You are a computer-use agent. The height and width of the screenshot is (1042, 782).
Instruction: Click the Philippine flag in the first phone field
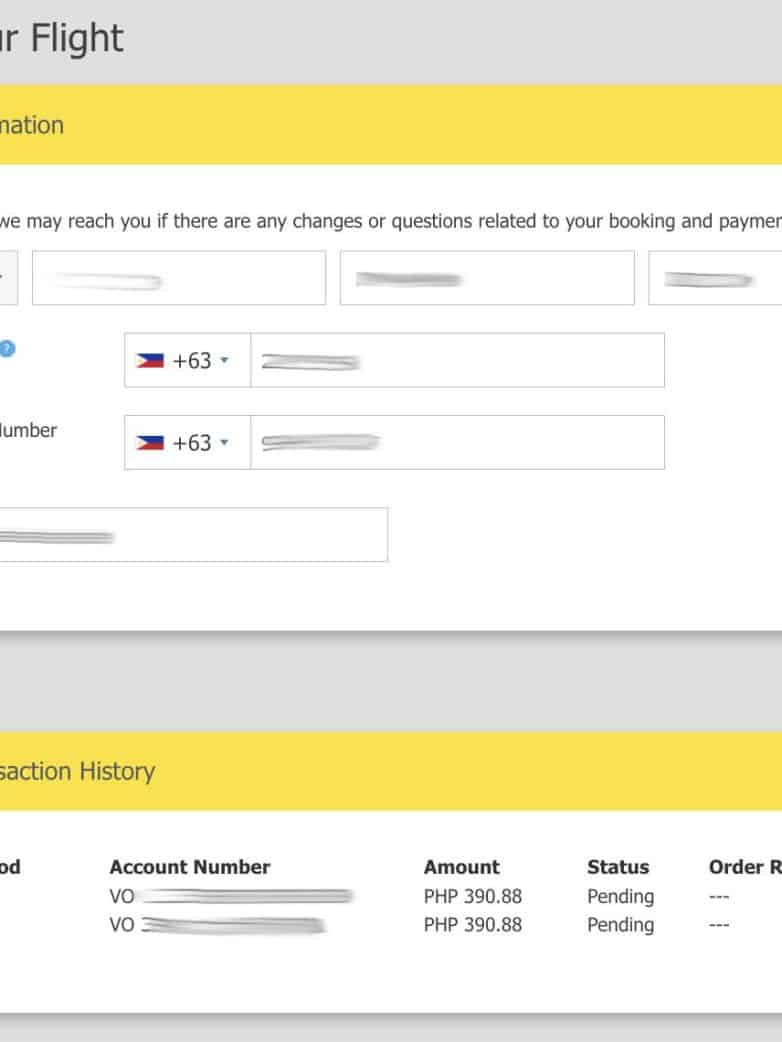coord(149,360)
